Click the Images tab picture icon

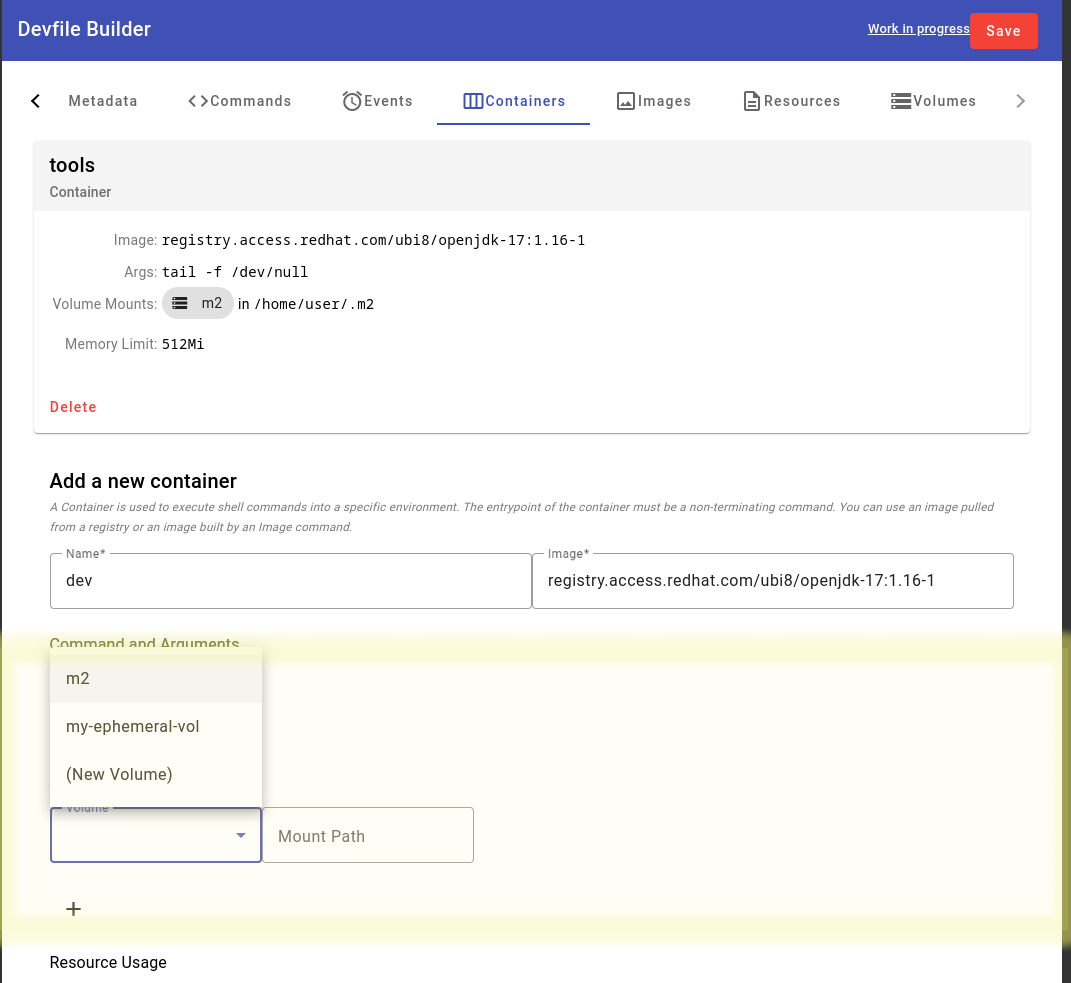(626, 101)
